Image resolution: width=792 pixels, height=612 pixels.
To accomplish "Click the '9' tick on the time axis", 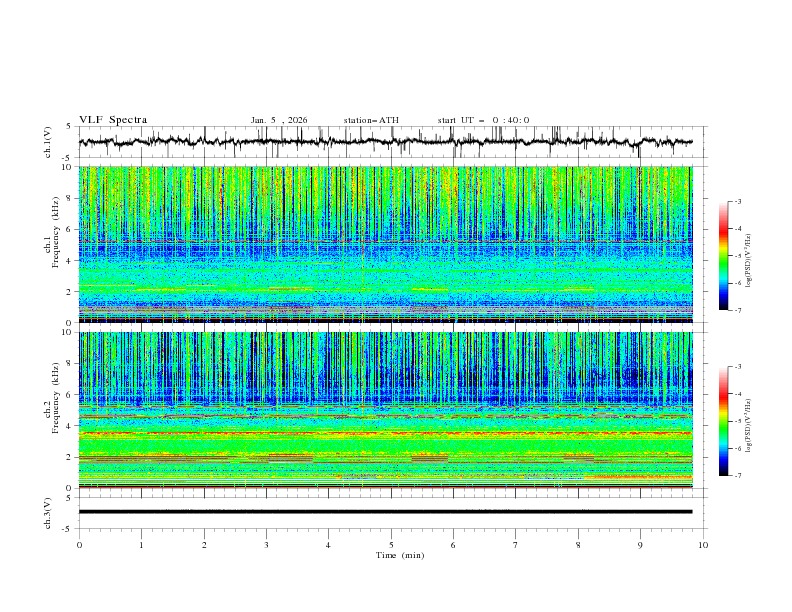I will (640, 545).
